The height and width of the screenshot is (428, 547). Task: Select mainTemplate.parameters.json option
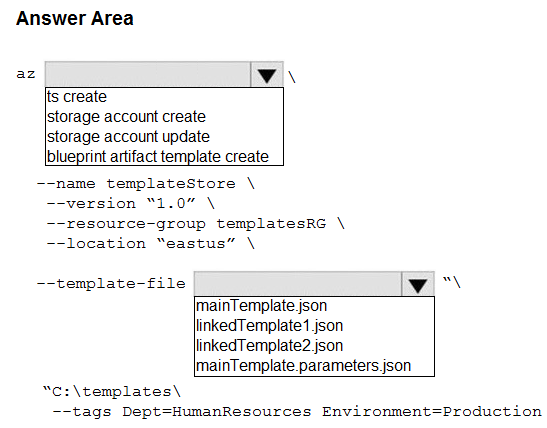click(303, 366)
